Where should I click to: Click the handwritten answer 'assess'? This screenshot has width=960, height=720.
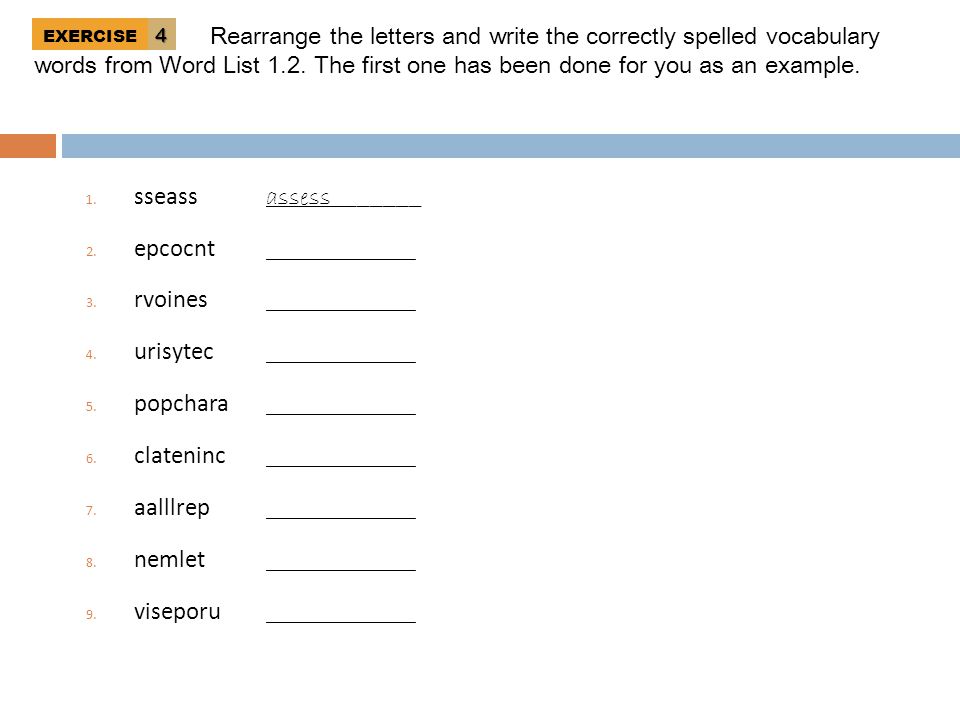(298, 197)
